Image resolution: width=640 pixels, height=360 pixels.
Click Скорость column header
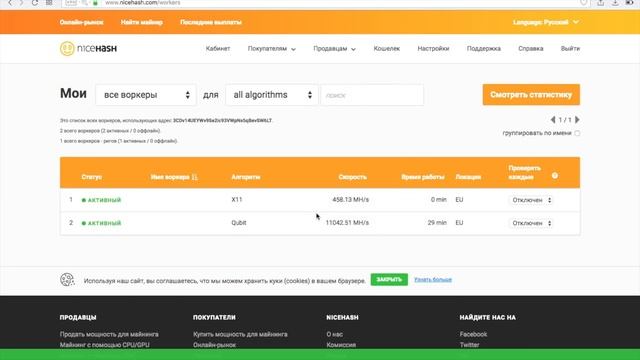352,177
